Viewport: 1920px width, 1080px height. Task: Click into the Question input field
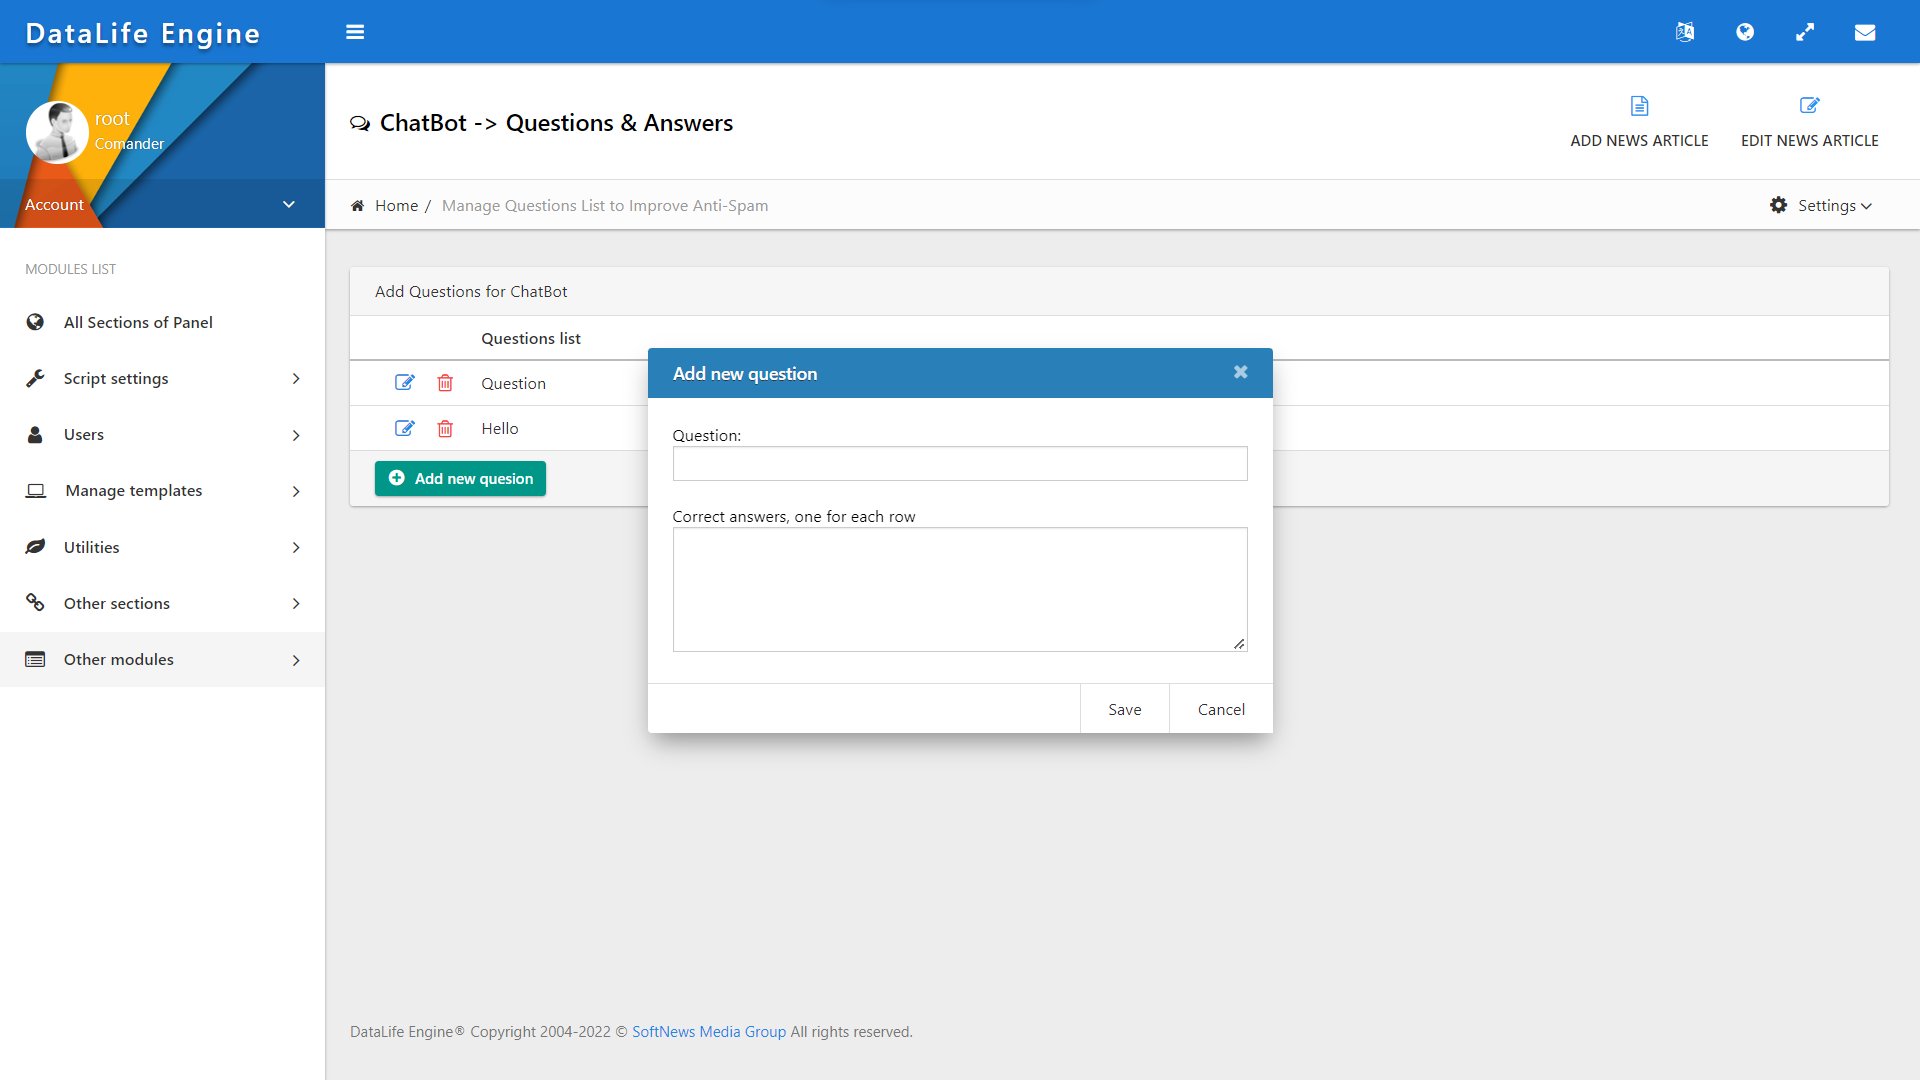coord(959,463)
